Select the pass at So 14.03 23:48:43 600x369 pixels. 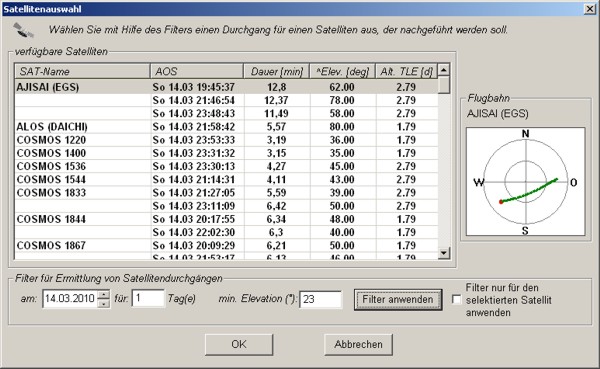click(227, 113)
